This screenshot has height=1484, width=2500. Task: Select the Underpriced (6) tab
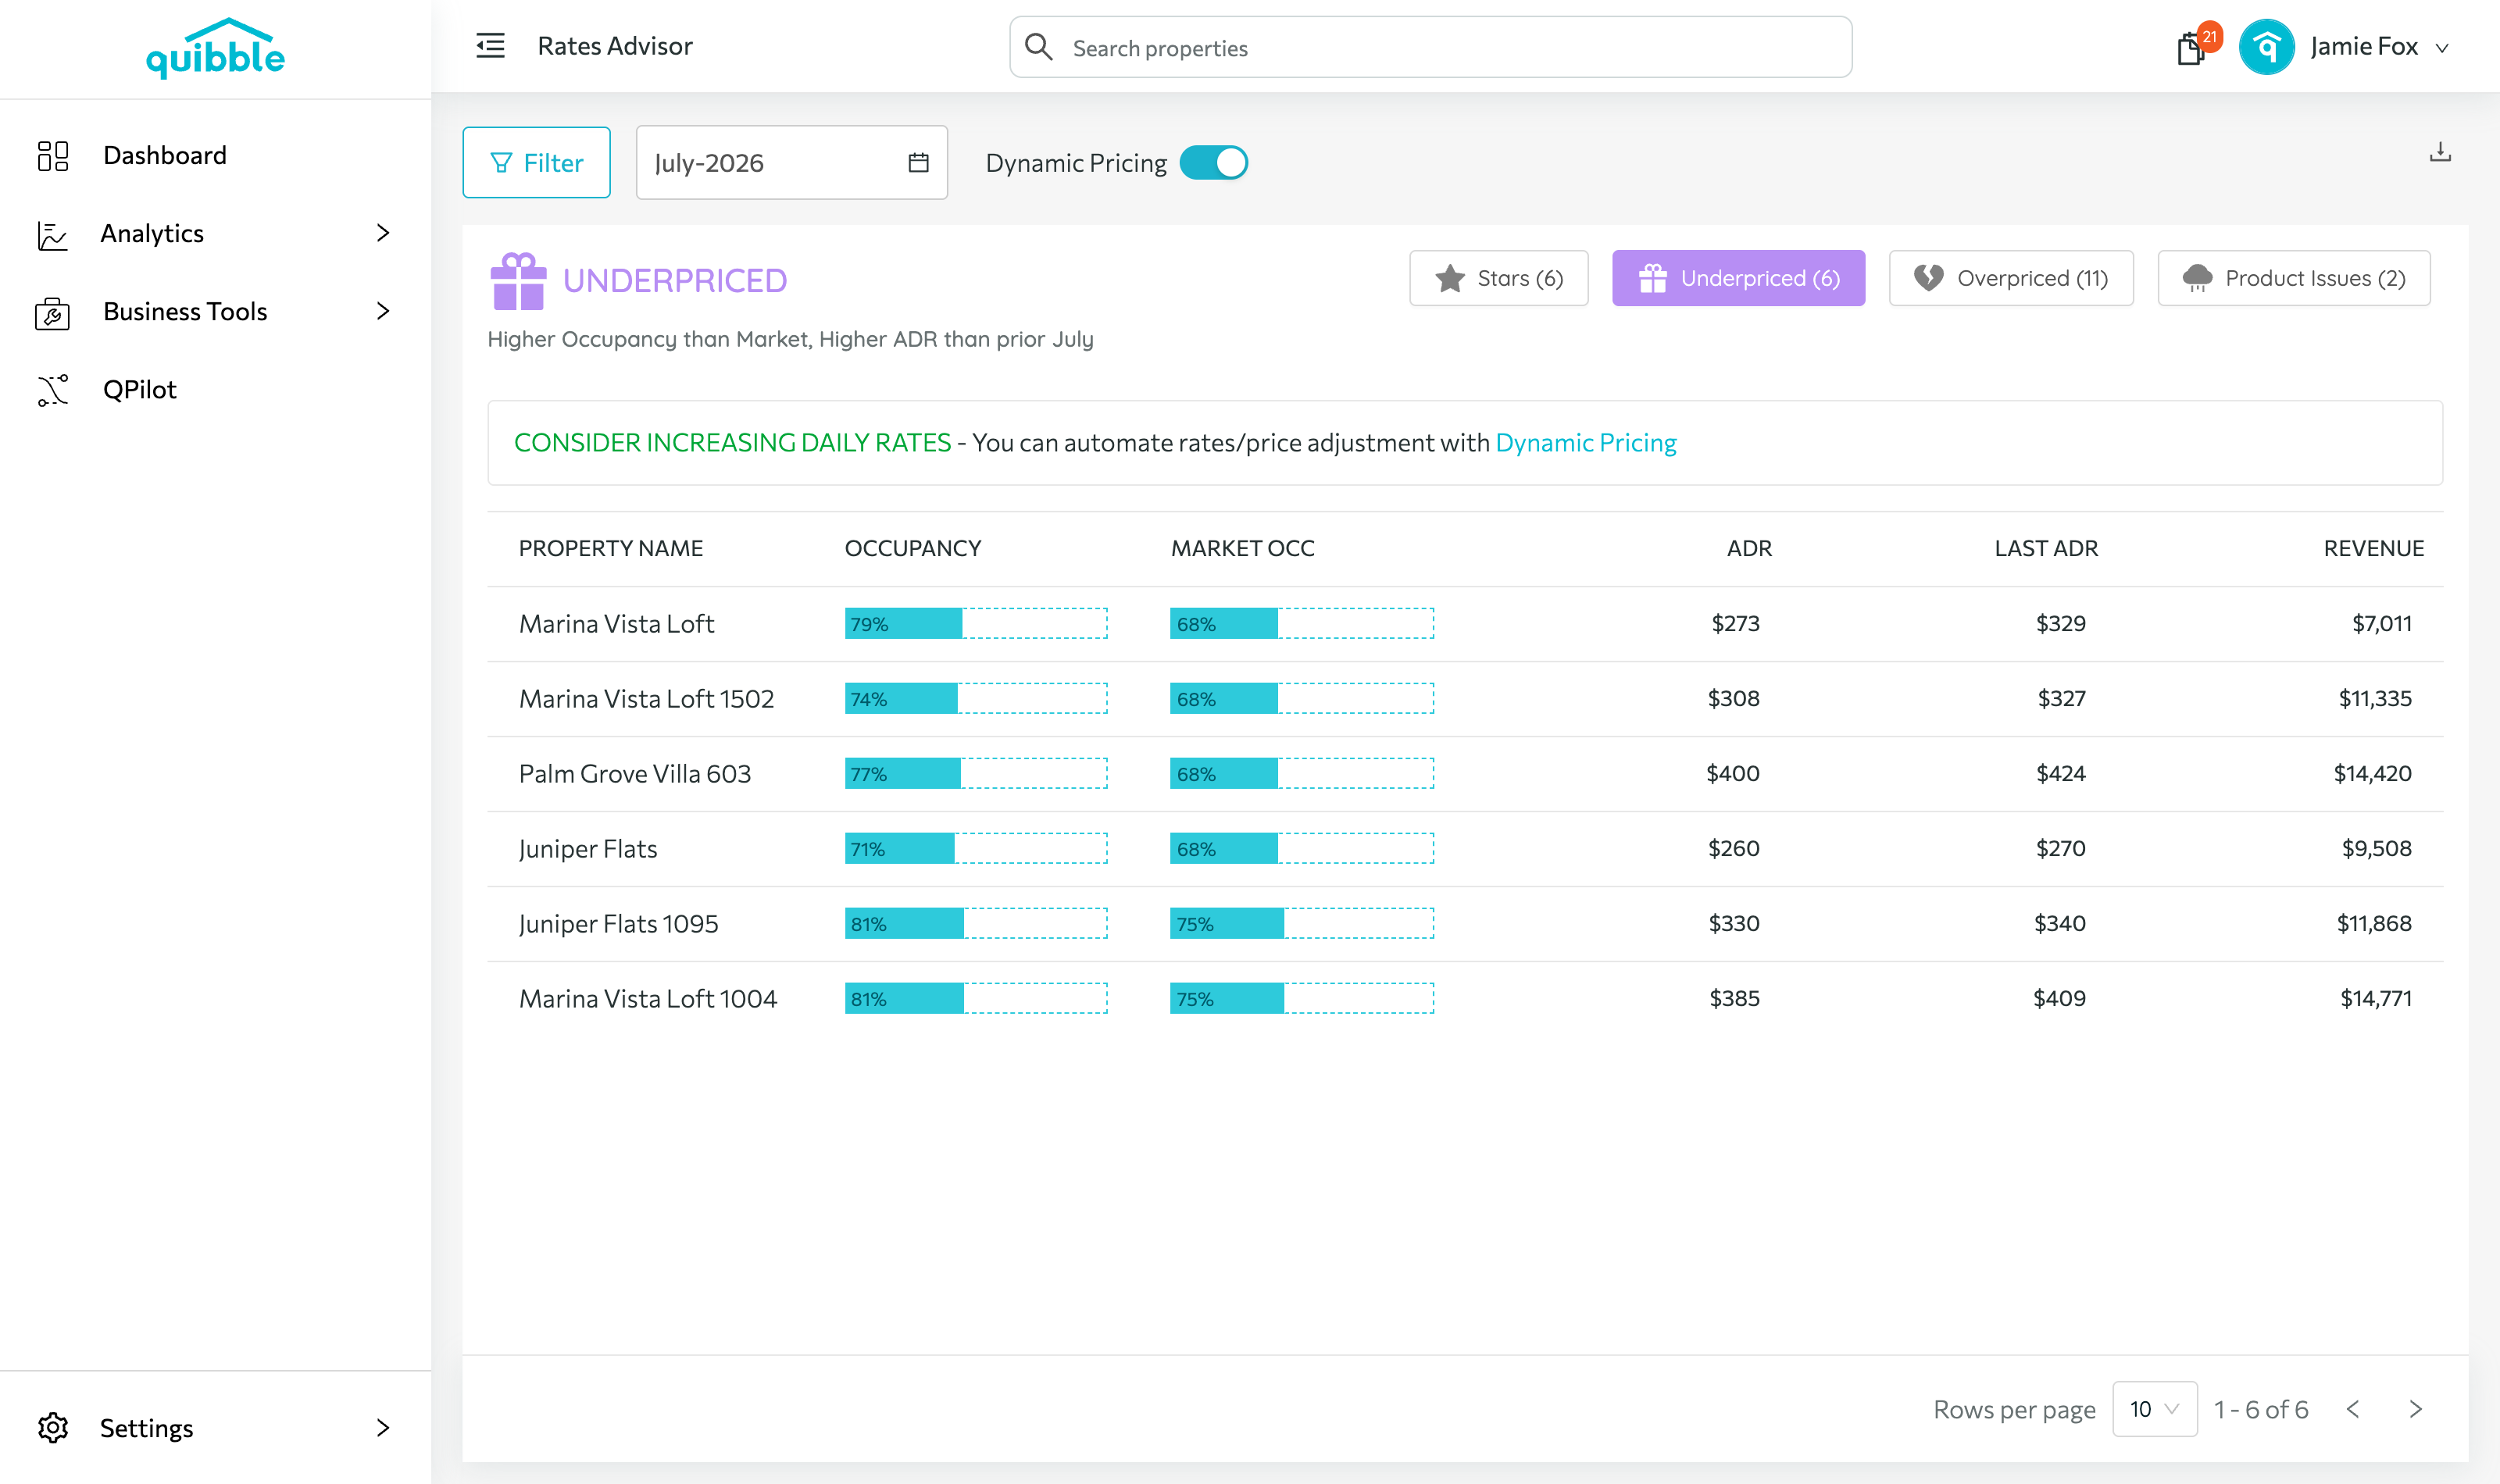tap(1738, 278)
